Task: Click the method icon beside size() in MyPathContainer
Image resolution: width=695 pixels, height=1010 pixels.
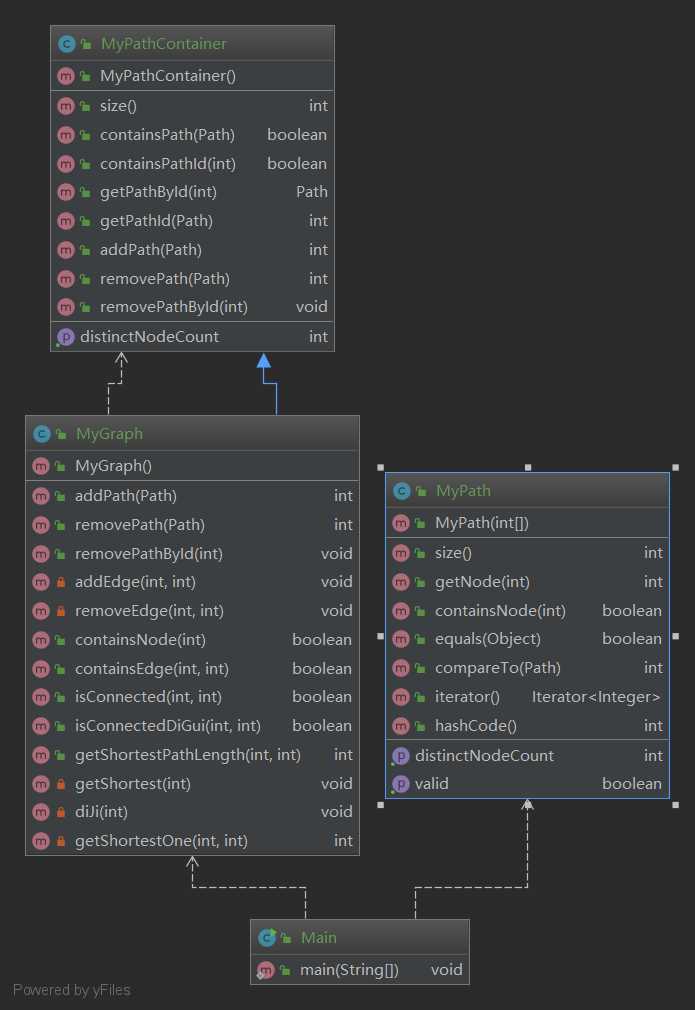Action: tap(66, 106)
